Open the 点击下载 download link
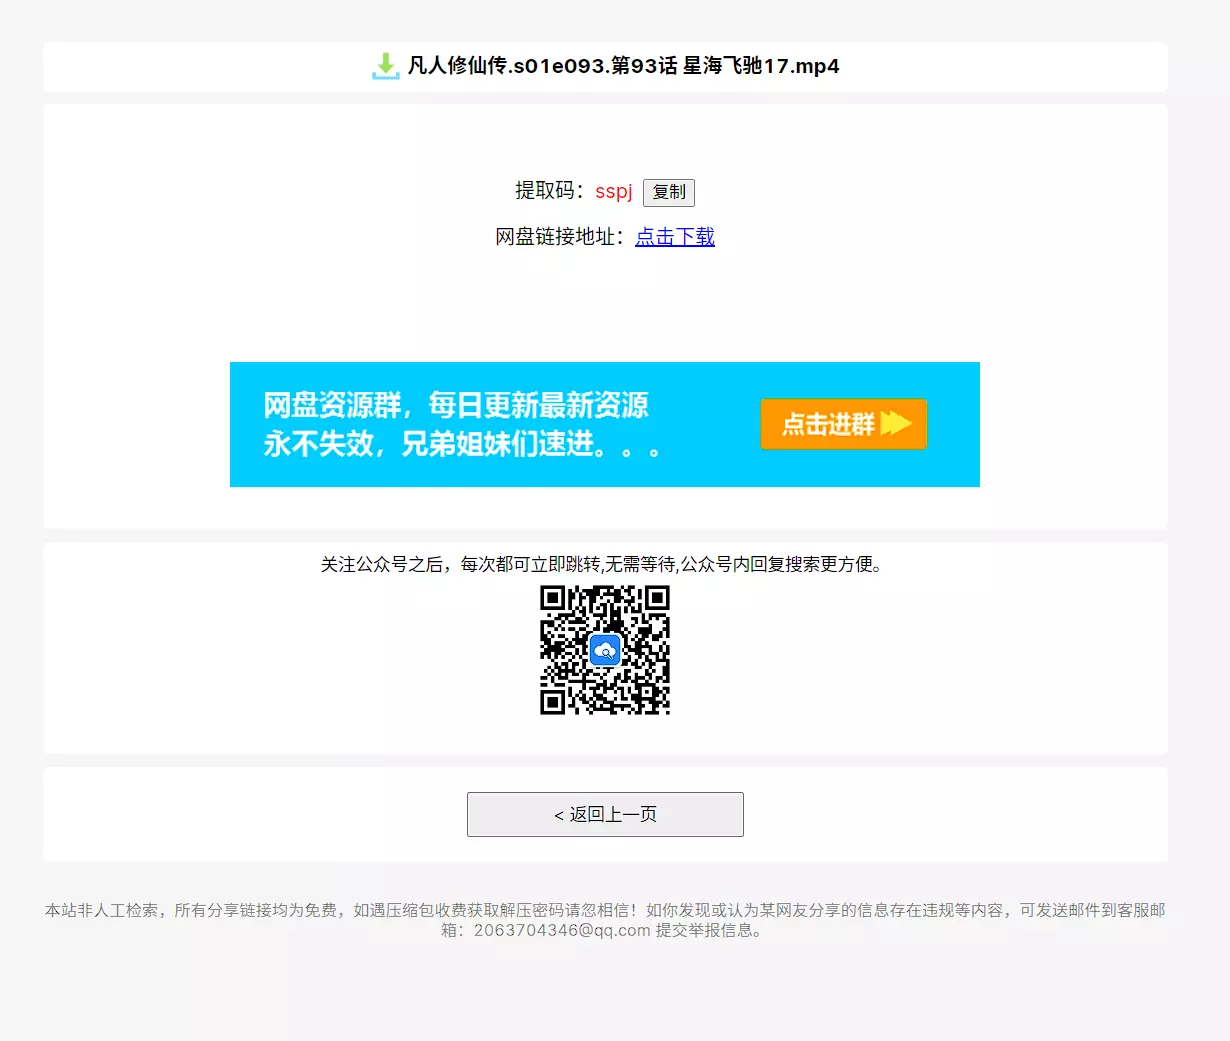Image resolution: width=1230 pixels, height=1041 pixels. (x=675, y=237)
